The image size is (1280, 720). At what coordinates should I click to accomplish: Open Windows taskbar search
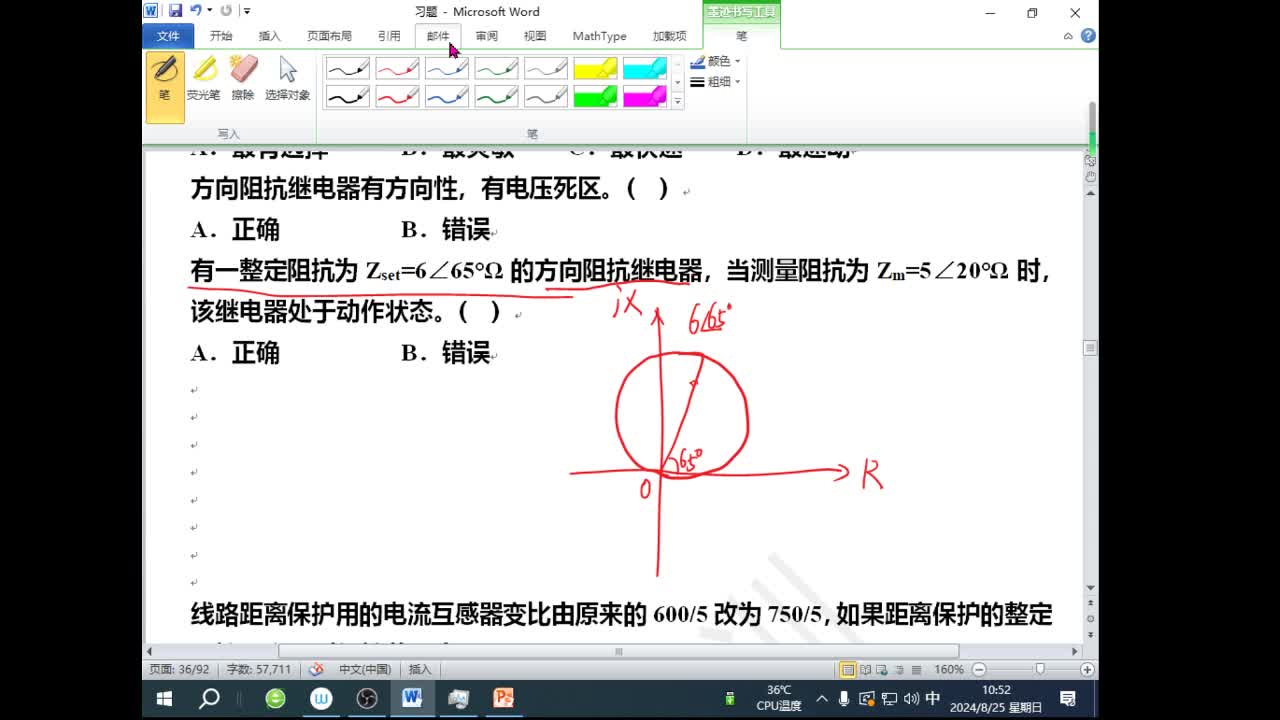coord(209,699)
